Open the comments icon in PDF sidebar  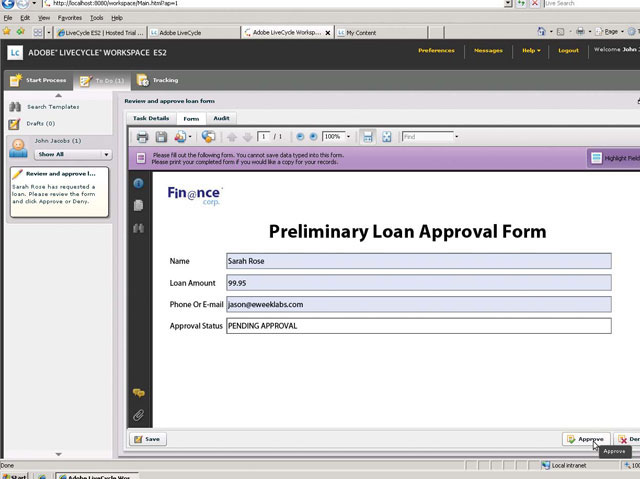click(139, 393)
